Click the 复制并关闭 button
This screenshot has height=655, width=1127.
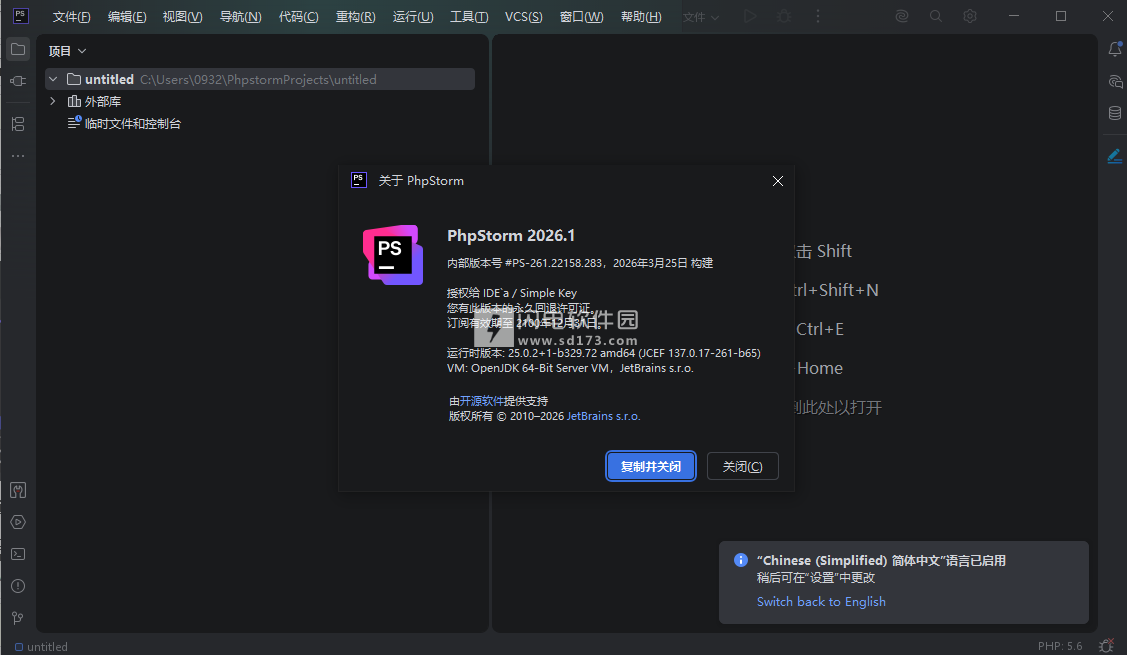tap(650, 467)
